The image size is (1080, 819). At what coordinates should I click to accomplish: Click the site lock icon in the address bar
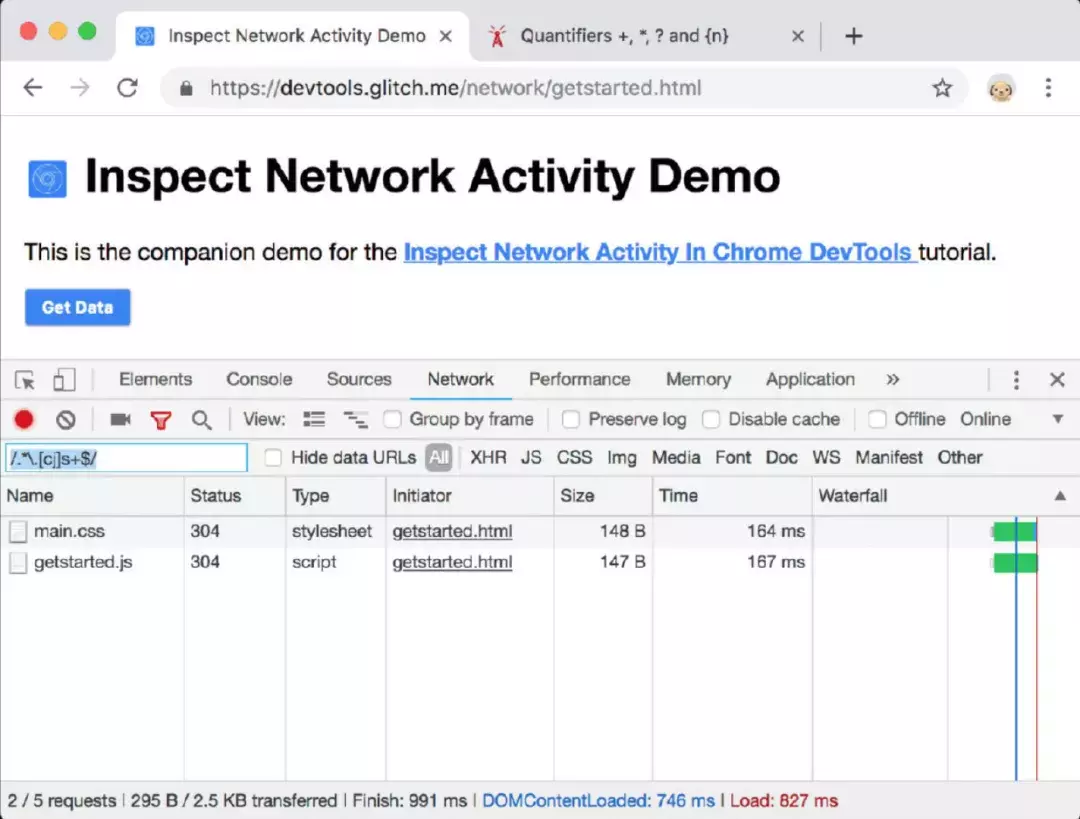(x=186, y=88)
